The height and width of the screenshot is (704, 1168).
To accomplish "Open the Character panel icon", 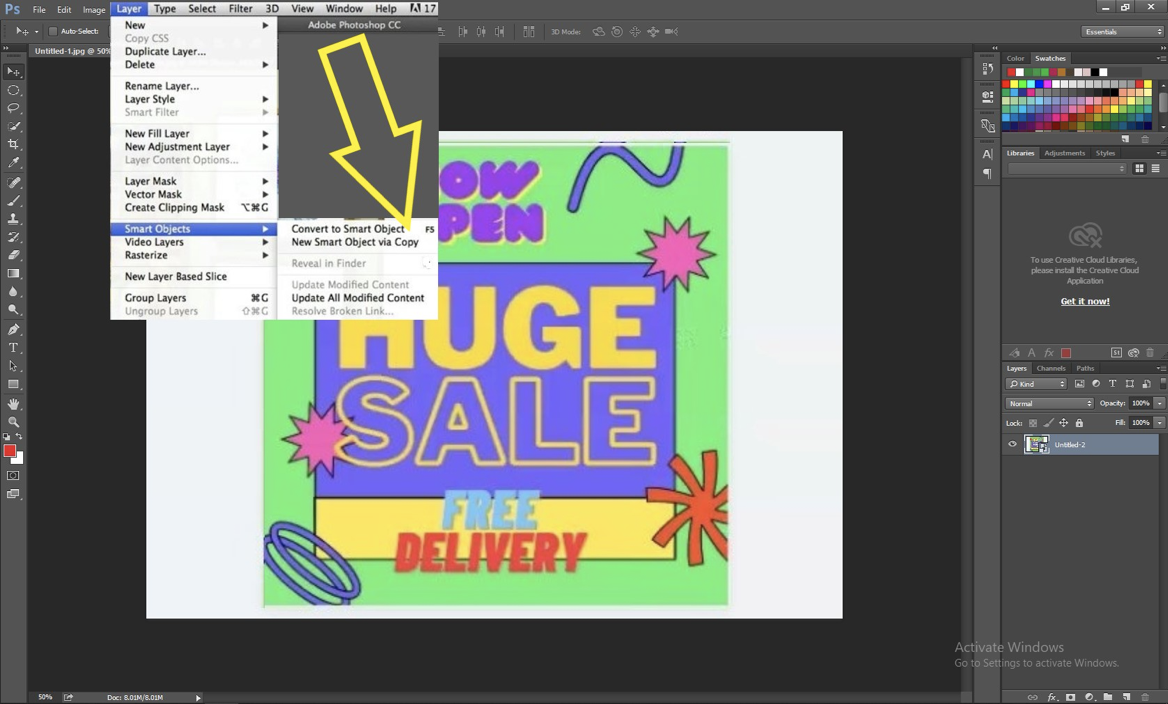I will [988, 154].
